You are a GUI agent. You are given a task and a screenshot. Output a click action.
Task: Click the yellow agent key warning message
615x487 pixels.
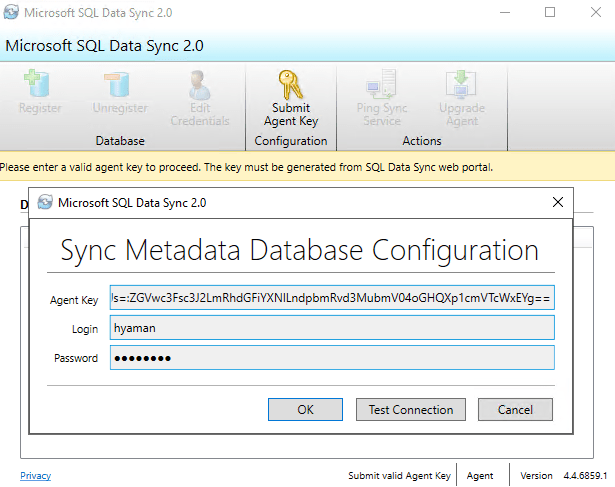(x=246, y=167)
